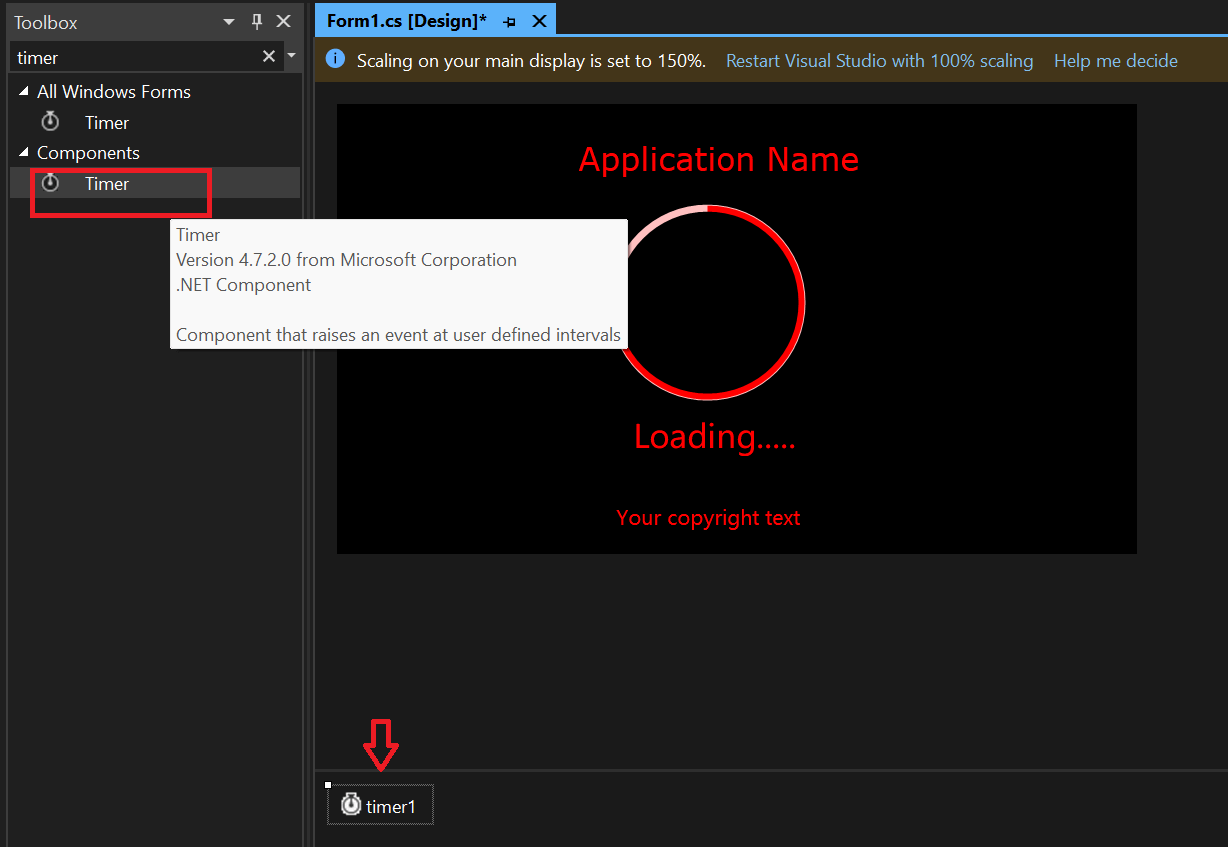Collapse the All Windows Forms group
The width and height of the screenshot is (1228, 847).
(x=22, y=91)
